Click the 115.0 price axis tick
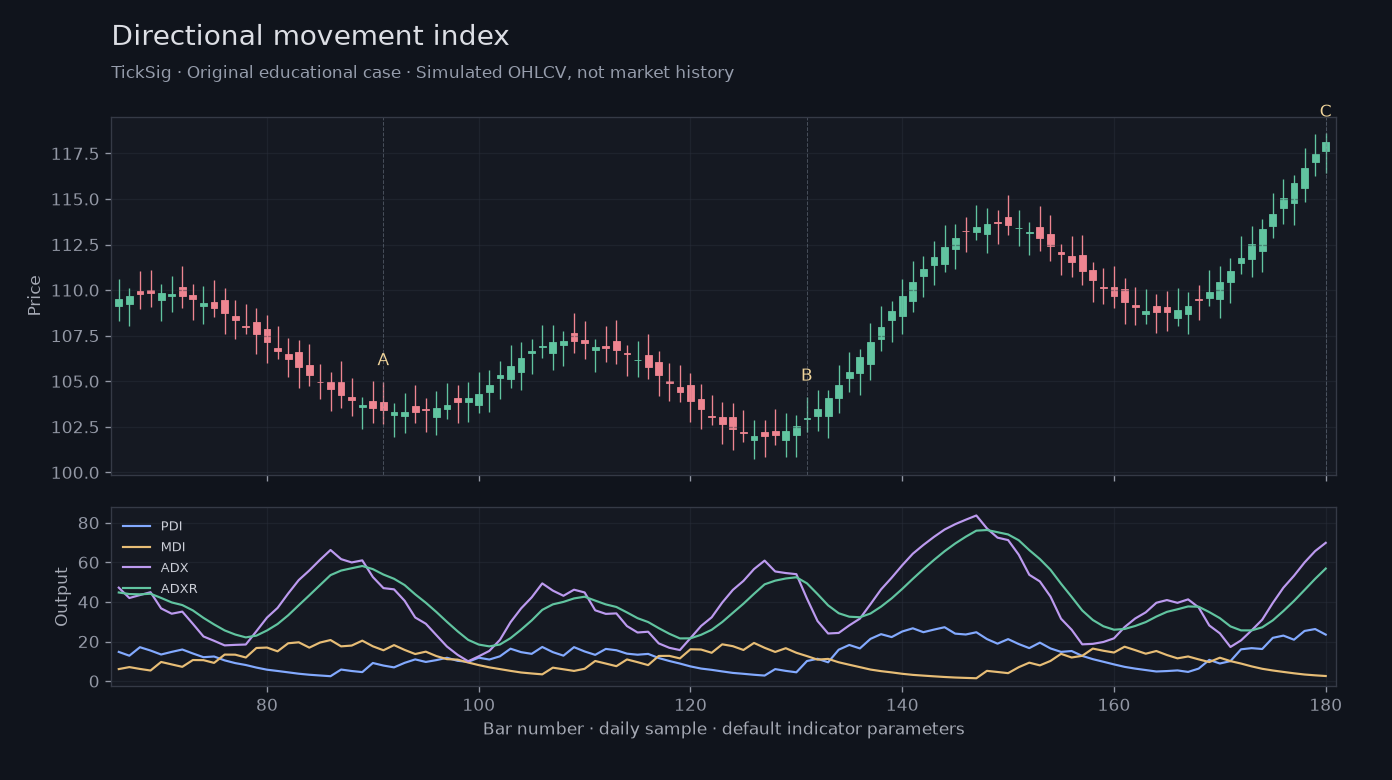This screenshot has height=780, width=1392. pyautogui.click(x=74, y=200)
